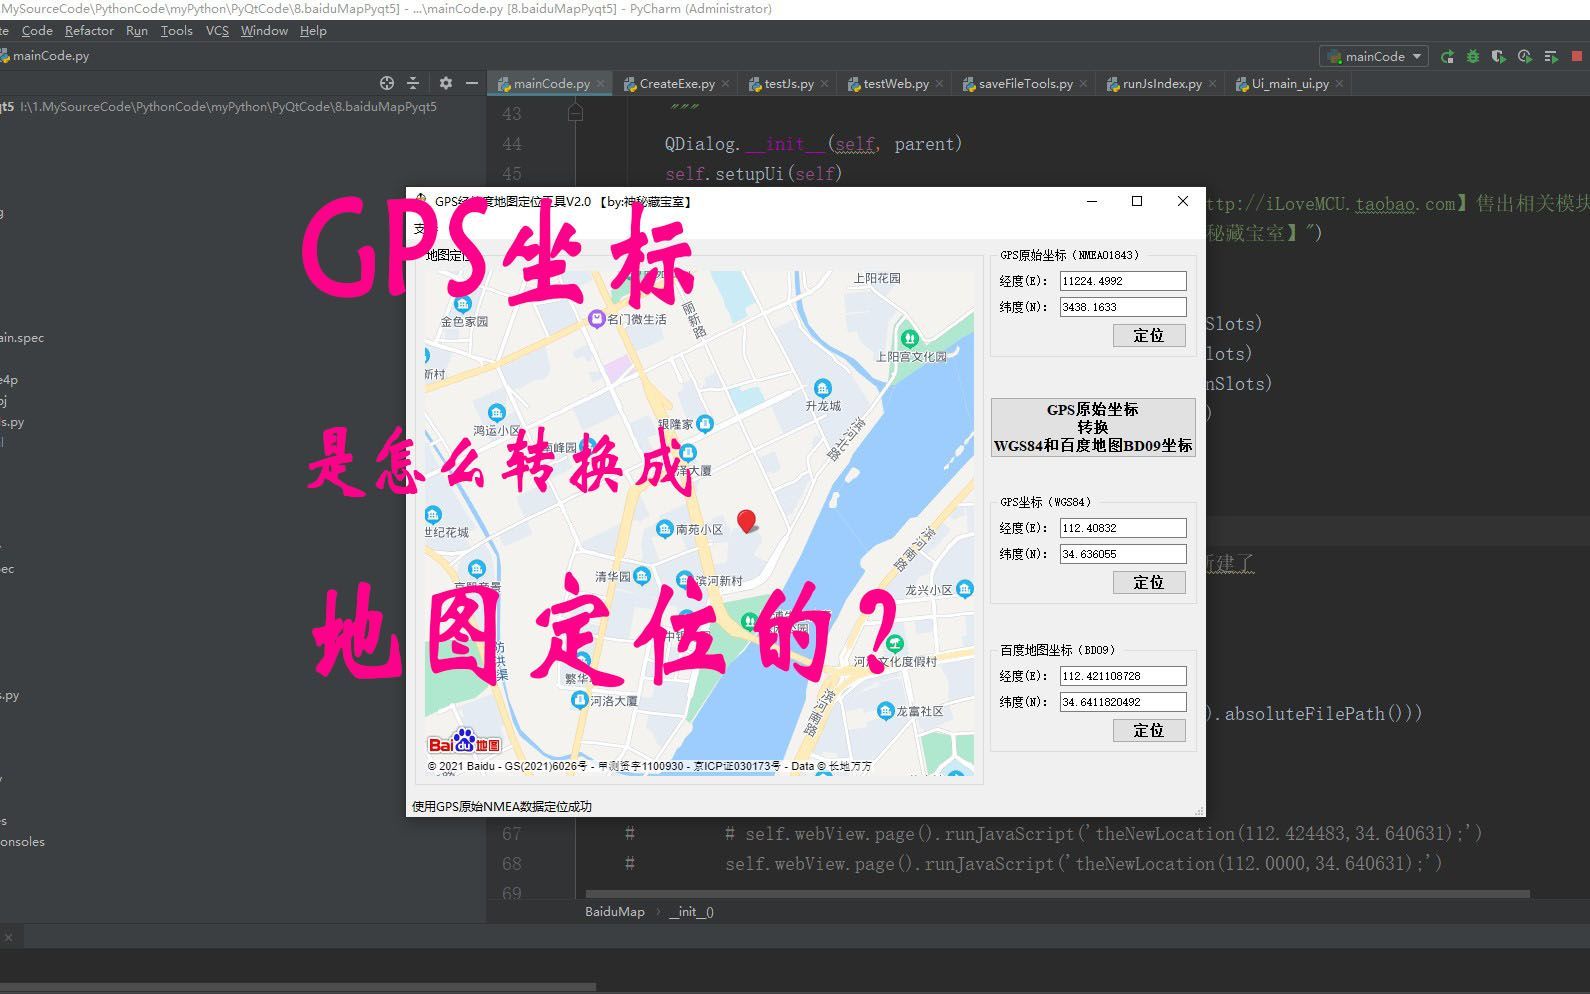The image size is (1590, 994).
Task: Click the mainCode.py breadcrumb in navigation bar
Action: [x=47, y=56]
